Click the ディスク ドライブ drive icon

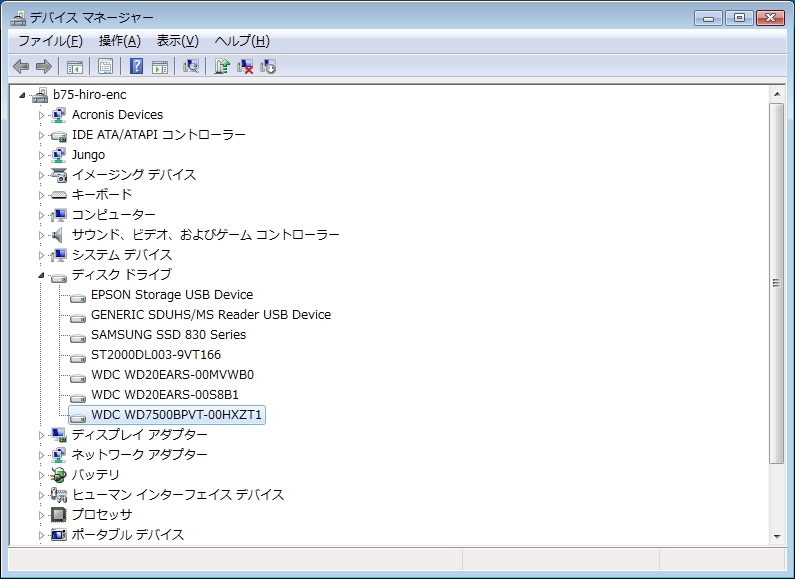click(x=59, y=277)
